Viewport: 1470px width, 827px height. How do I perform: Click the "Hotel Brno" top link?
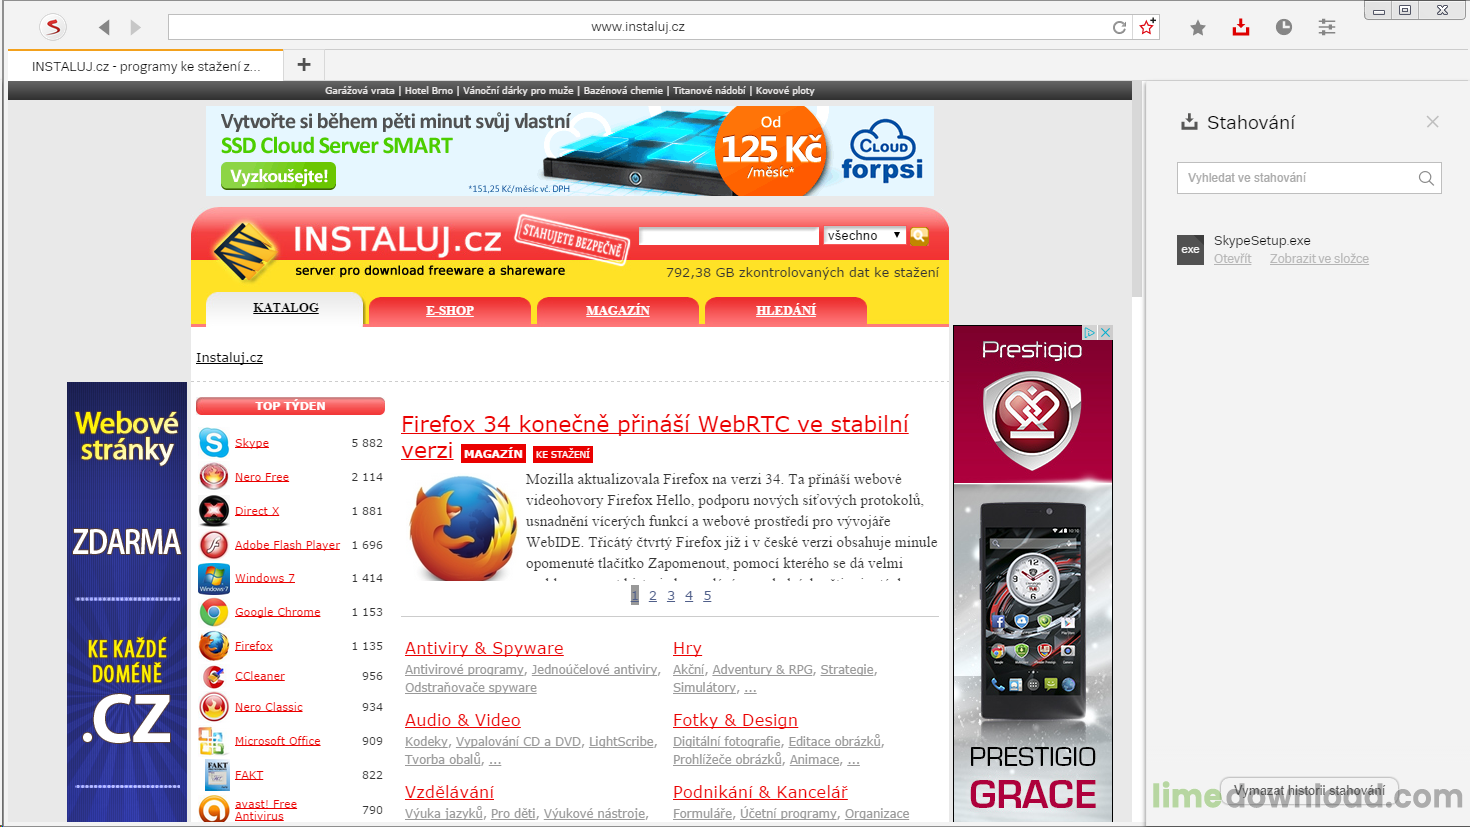(429, 90)
